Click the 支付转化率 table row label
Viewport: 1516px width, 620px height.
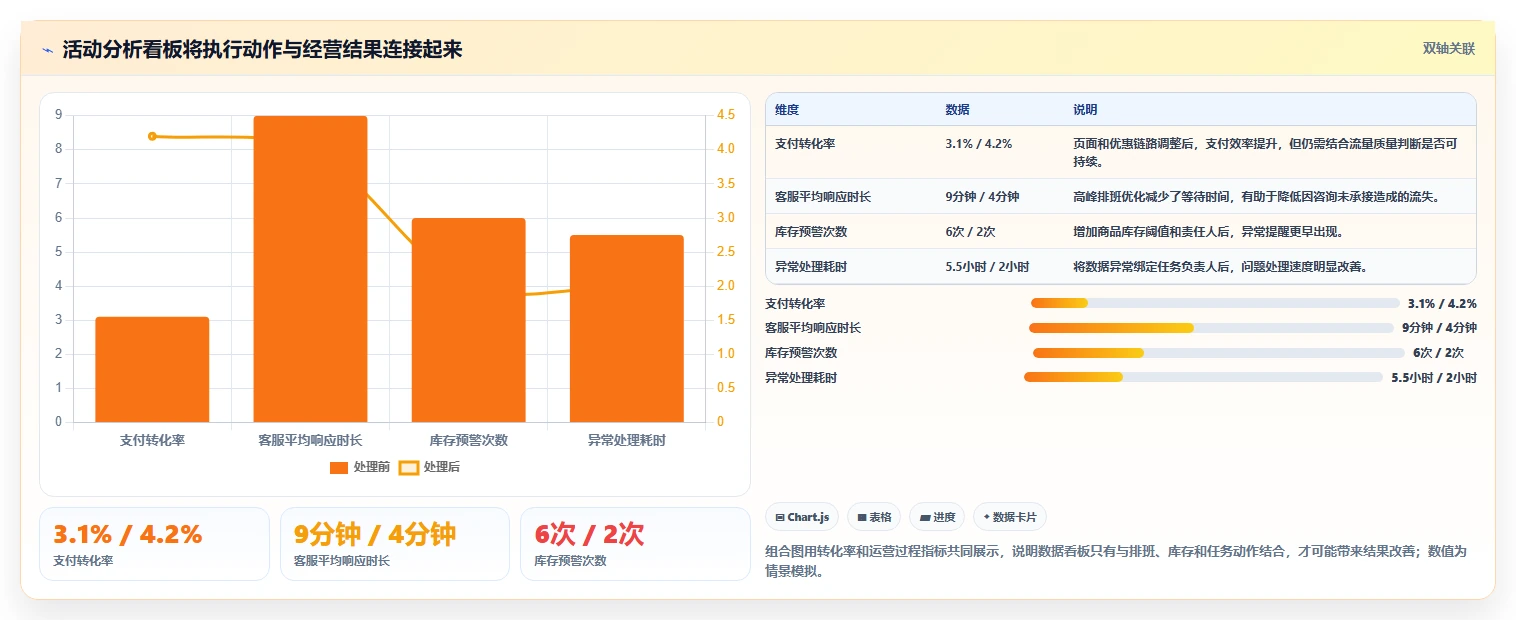point(805,143)
